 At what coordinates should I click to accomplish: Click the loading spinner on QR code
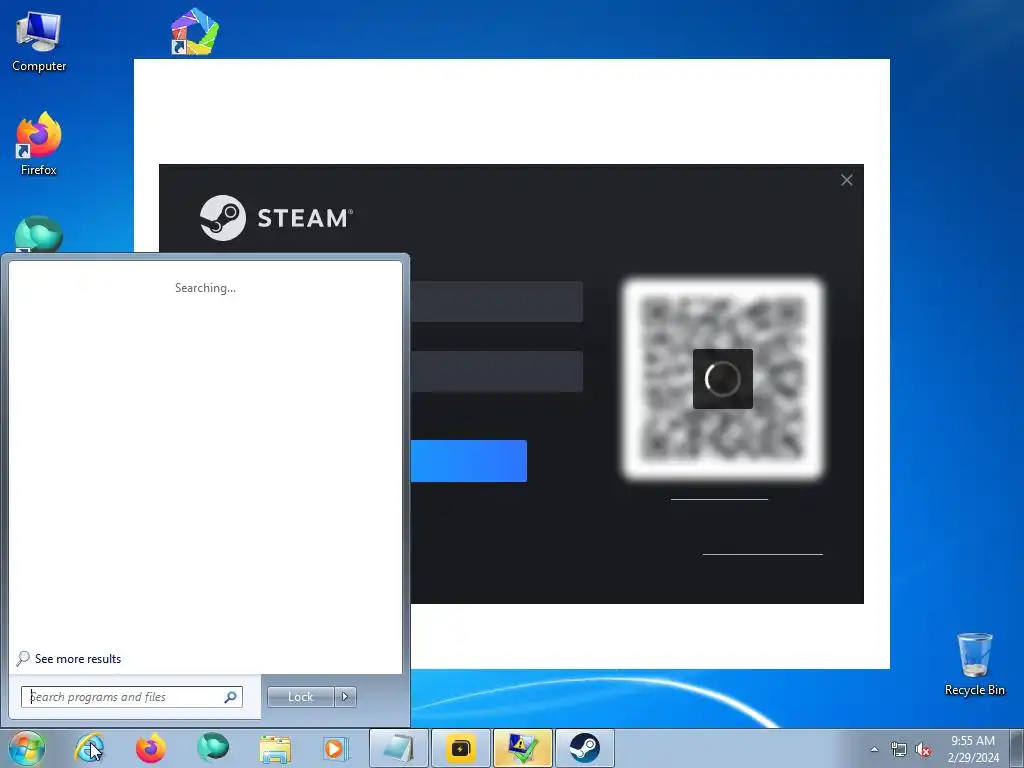(722, 379)
